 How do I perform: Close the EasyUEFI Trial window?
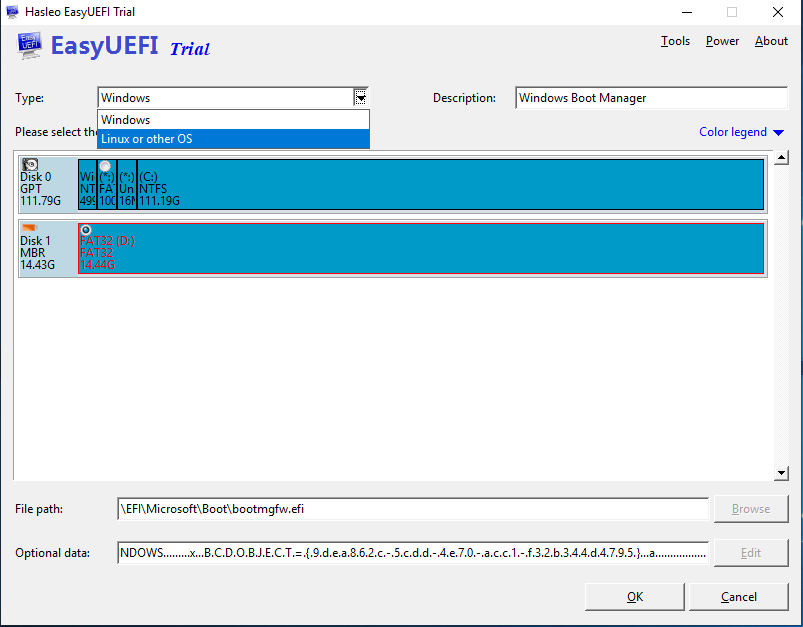coord(778,12)
